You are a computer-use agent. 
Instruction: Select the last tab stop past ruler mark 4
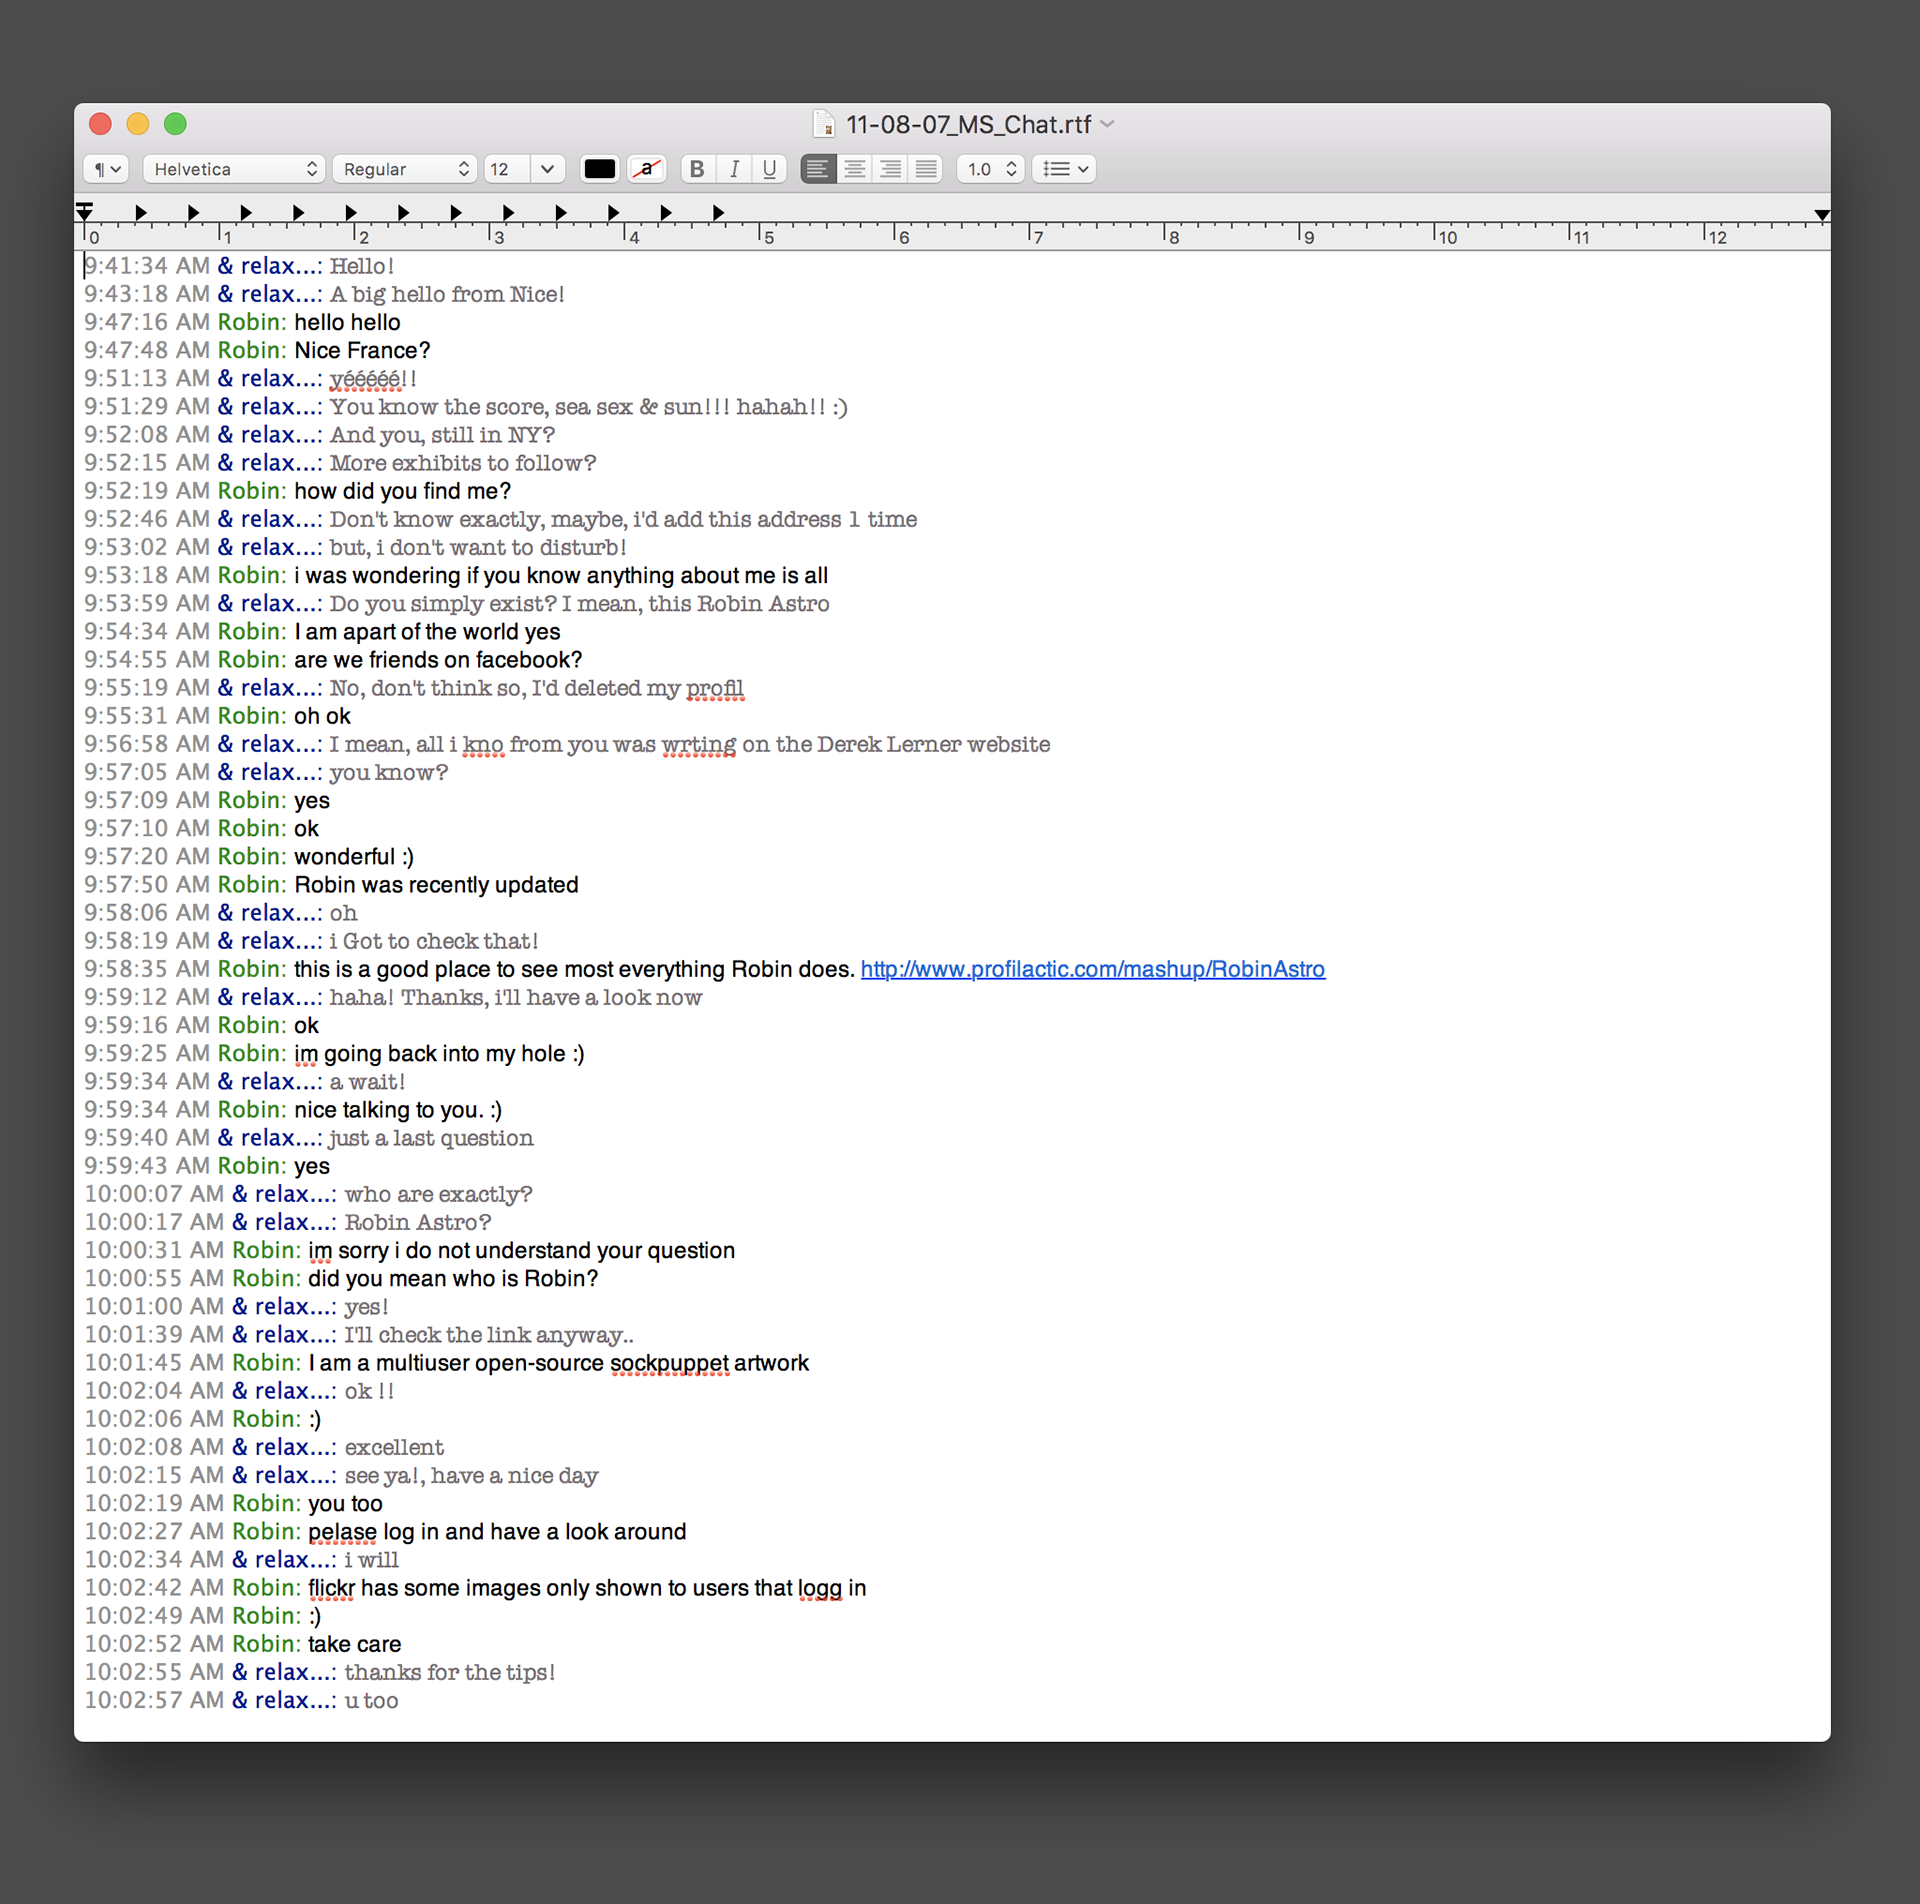718,212
